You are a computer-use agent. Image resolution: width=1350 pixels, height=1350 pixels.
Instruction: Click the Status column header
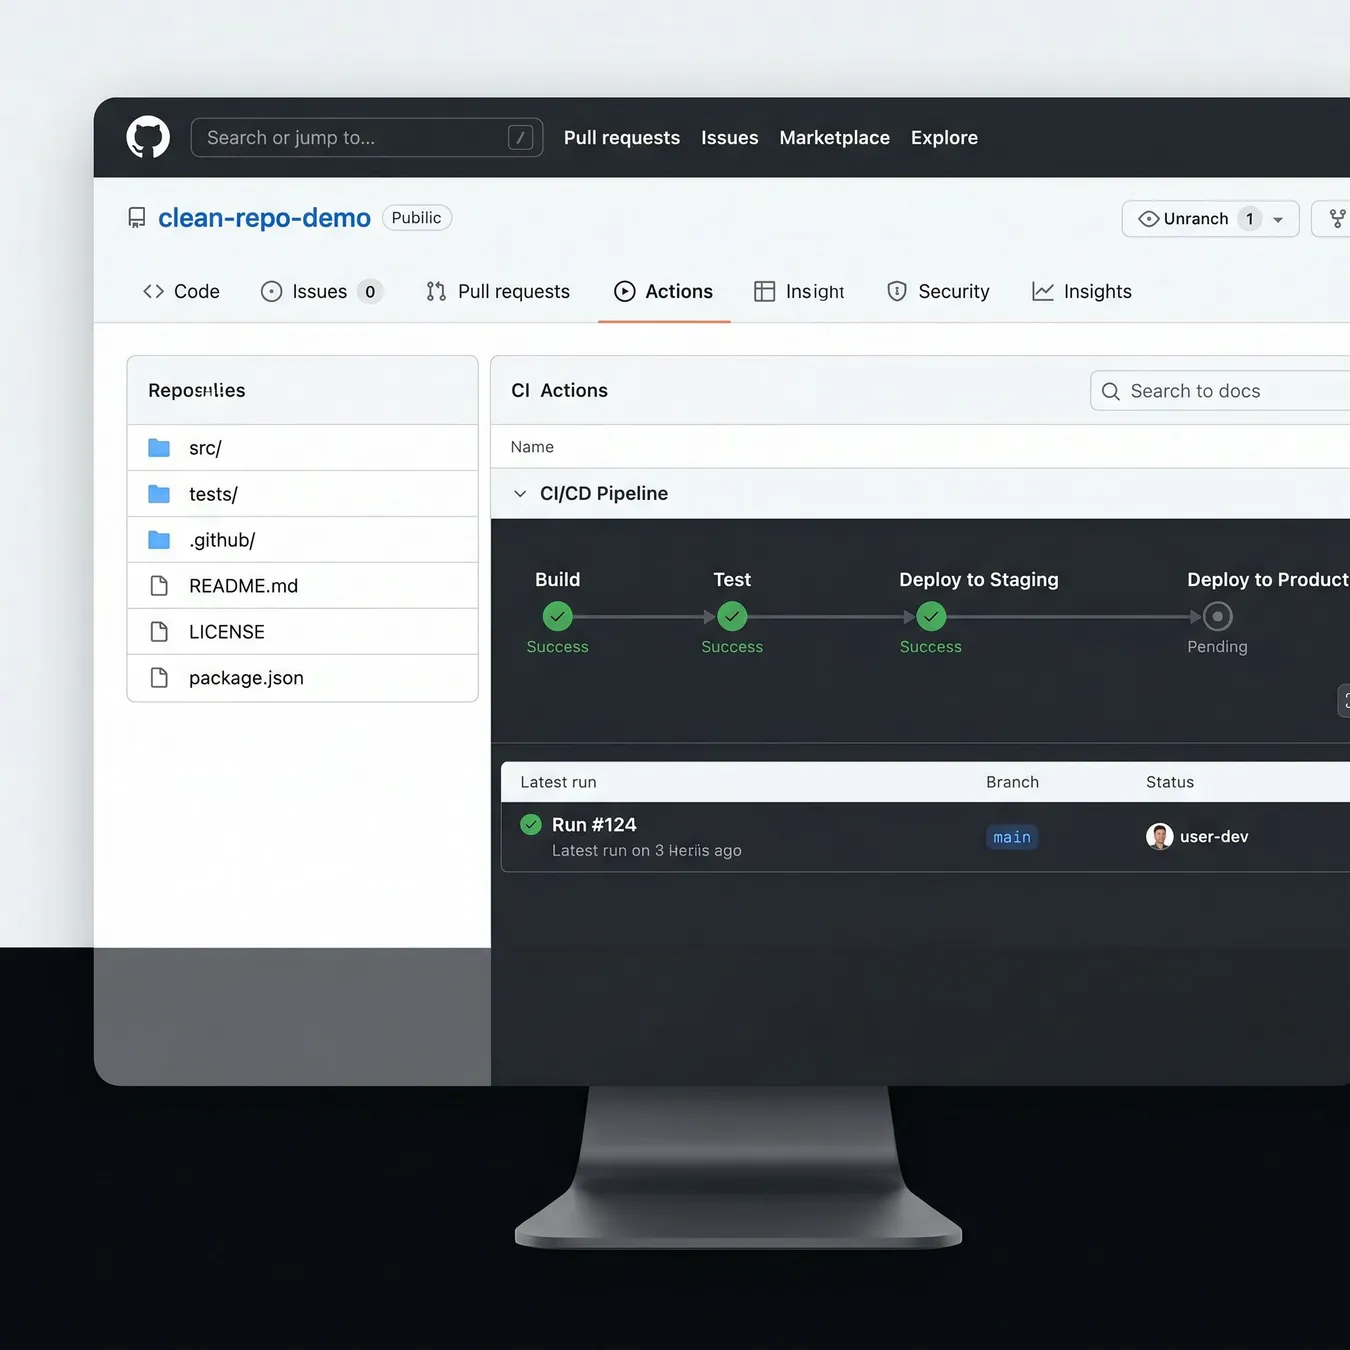tap(1170, 782)
